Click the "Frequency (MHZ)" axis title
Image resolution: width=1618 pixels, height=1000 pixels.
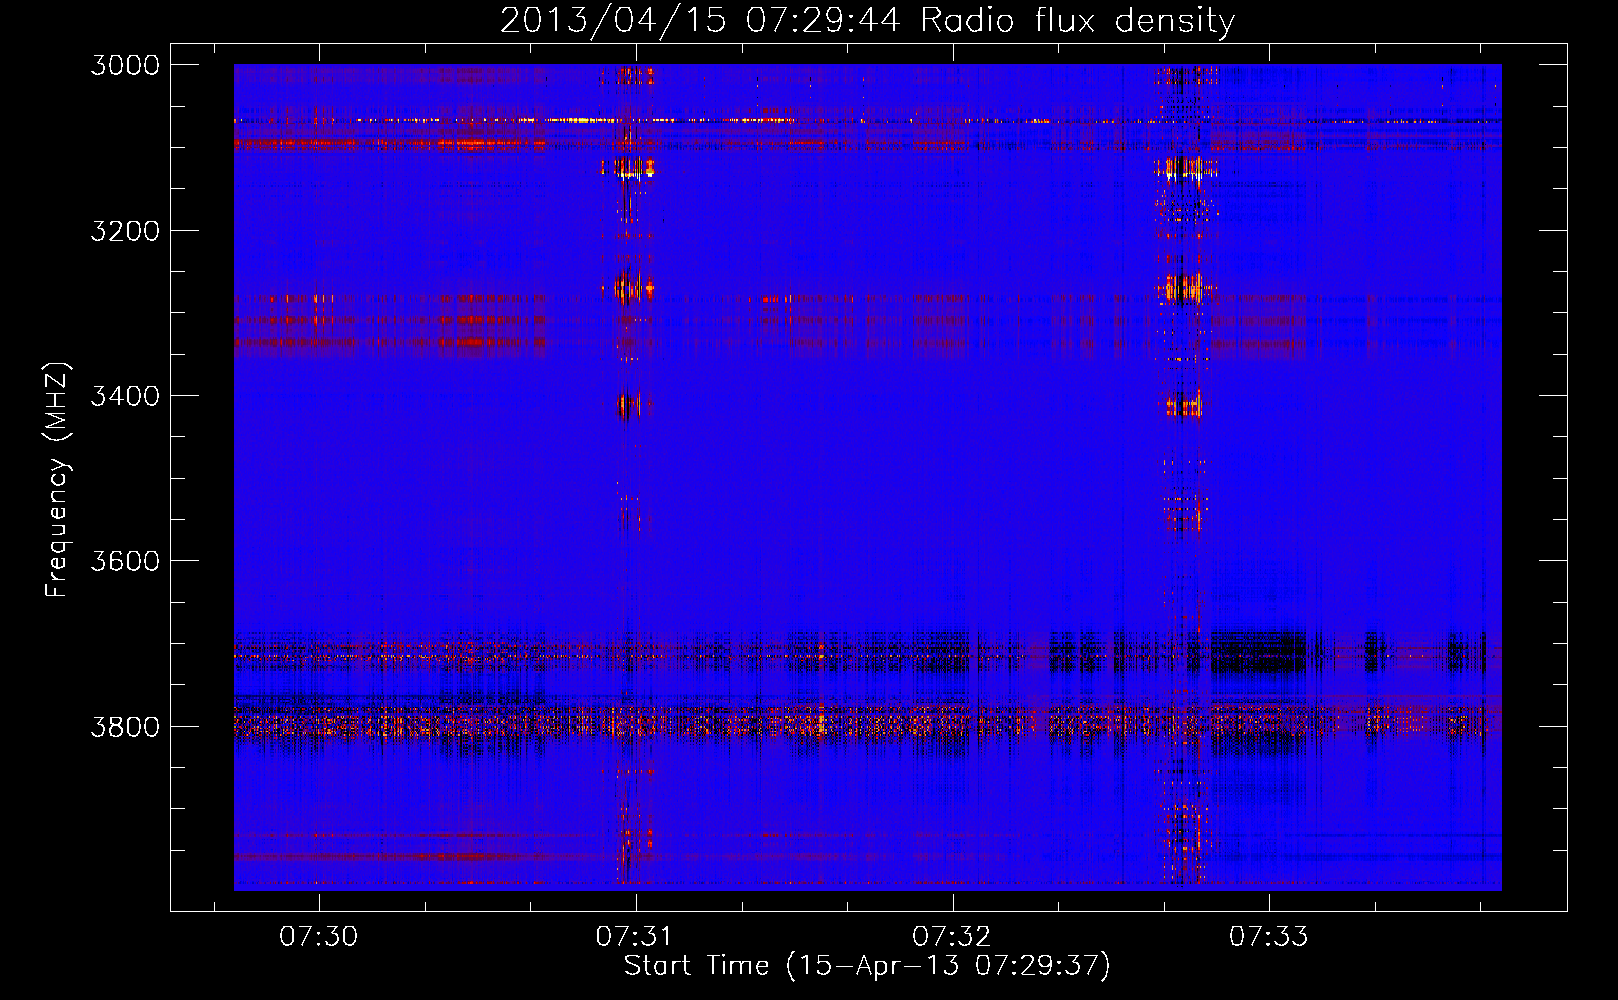pyautogui.click(x=57, y=480)
